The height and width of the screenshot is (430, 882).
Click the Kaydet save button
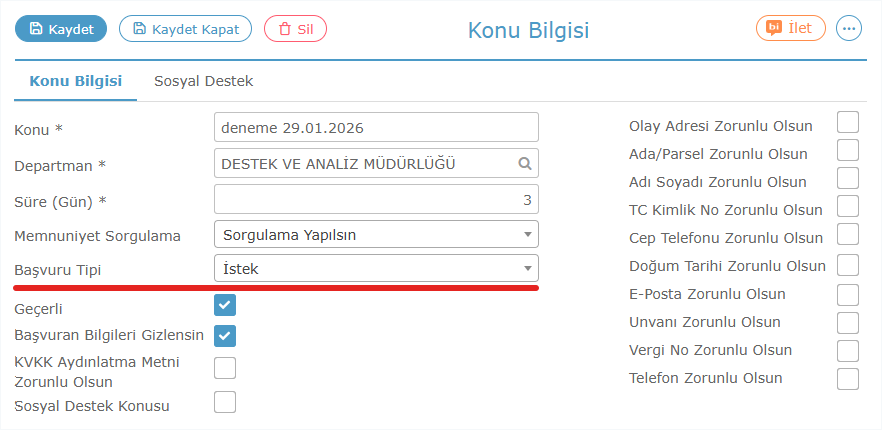pos(61,29)
